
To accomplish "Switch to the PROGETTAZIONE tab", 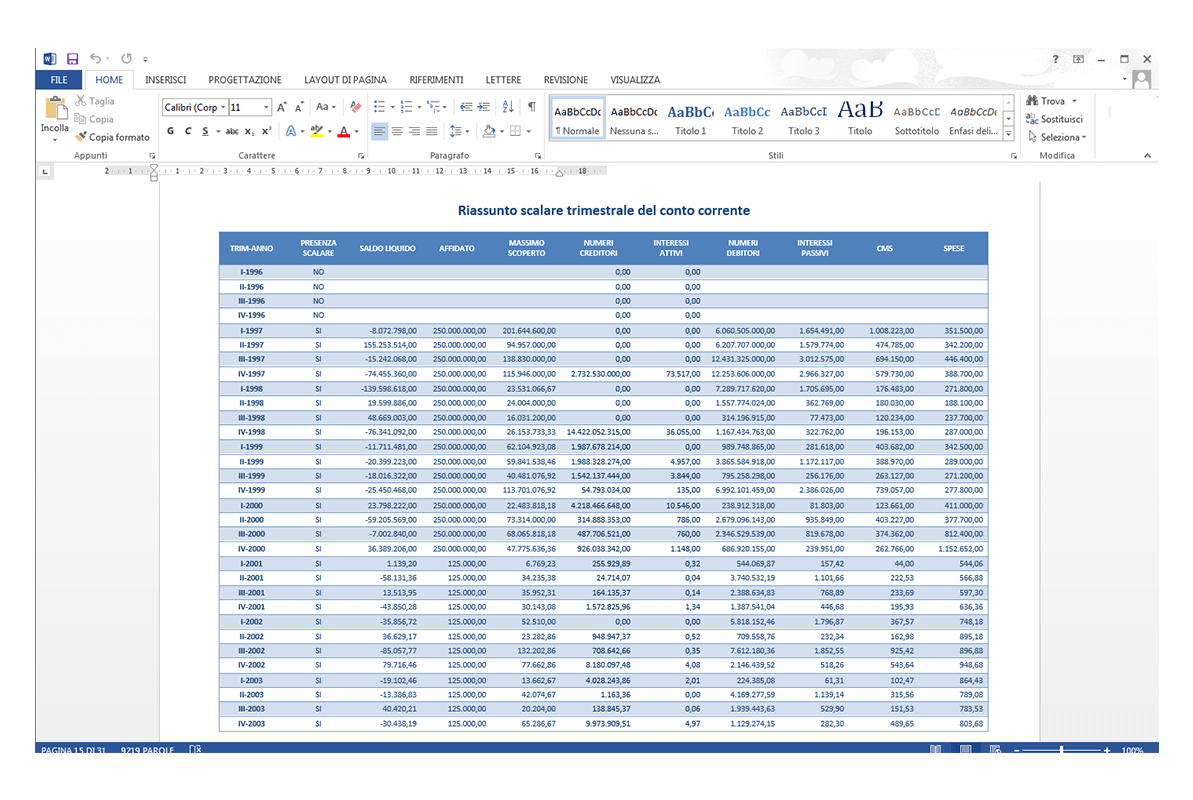I will pyautogui.click(x=244, y=80).
